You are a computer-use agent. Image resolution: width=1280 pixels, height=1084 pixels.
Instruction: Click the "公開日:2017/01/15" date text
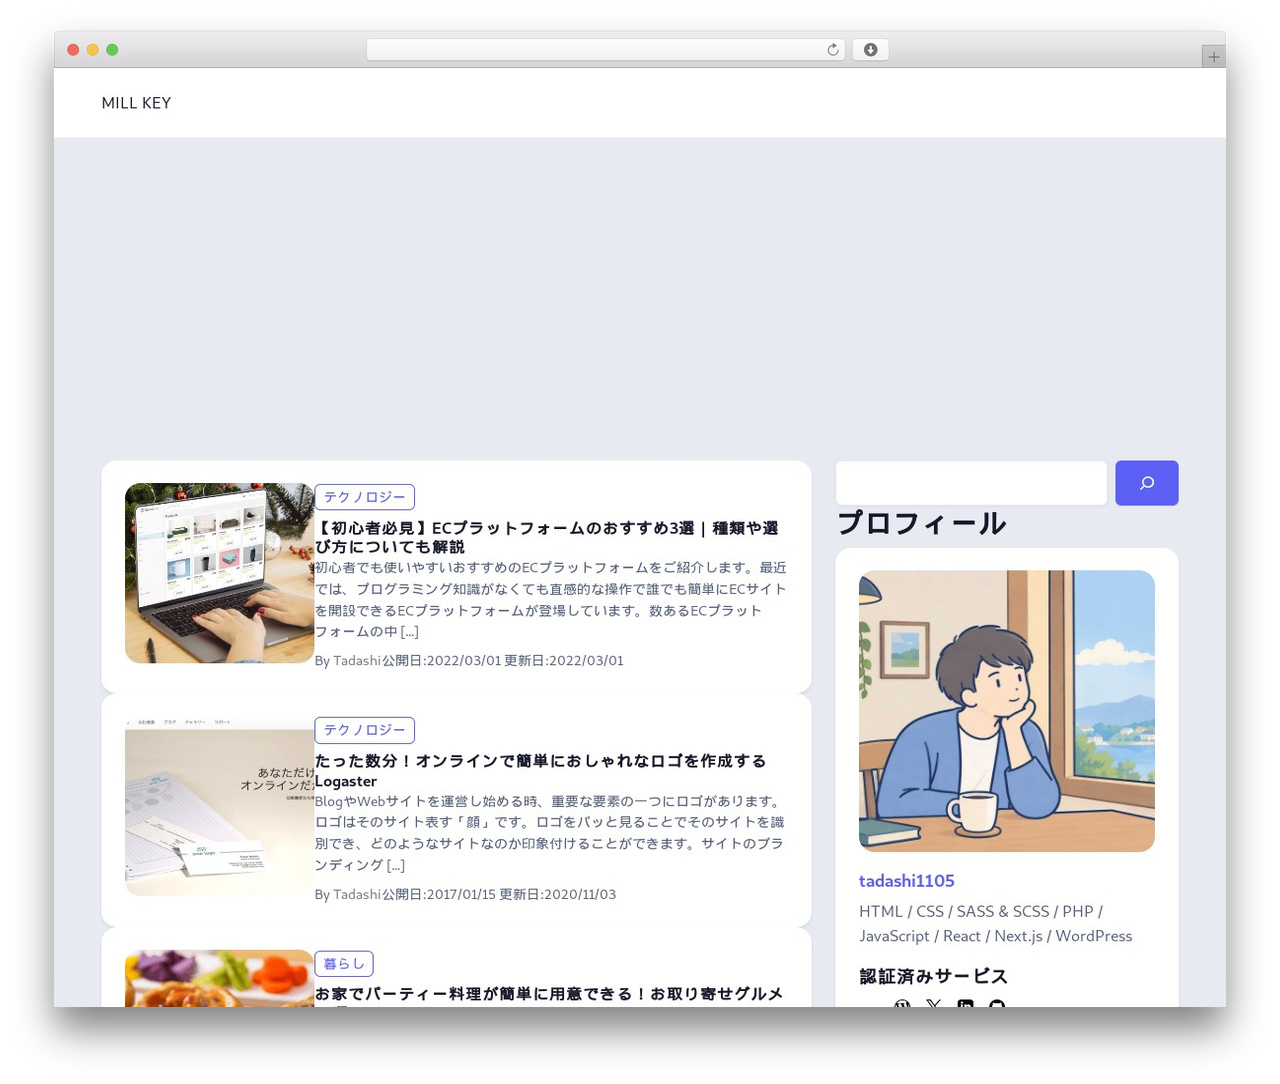point(439,894)
